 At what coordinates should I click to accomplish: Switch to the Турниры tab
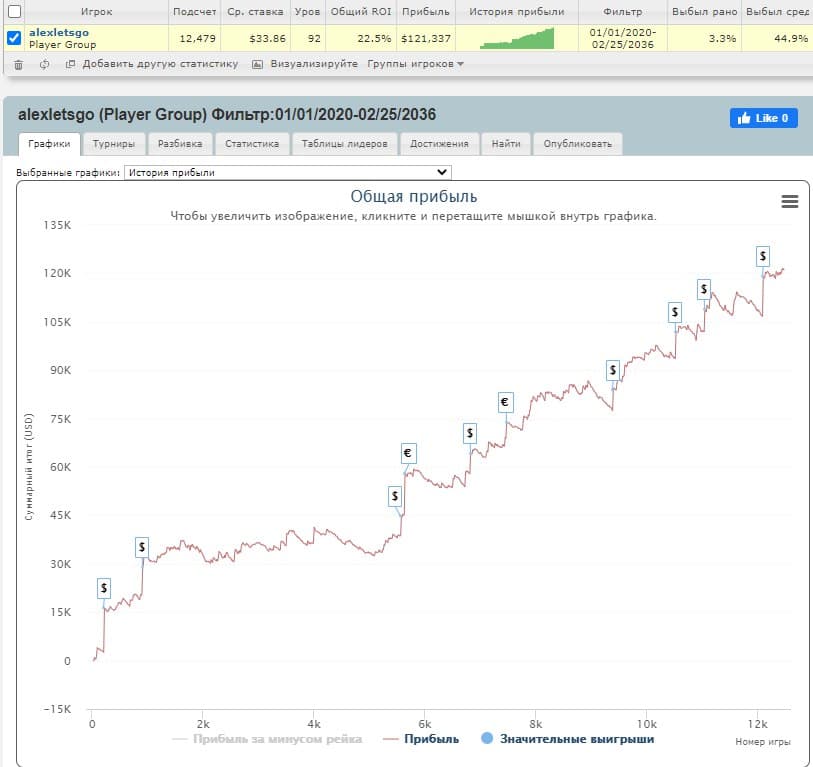tap(114, 144)
